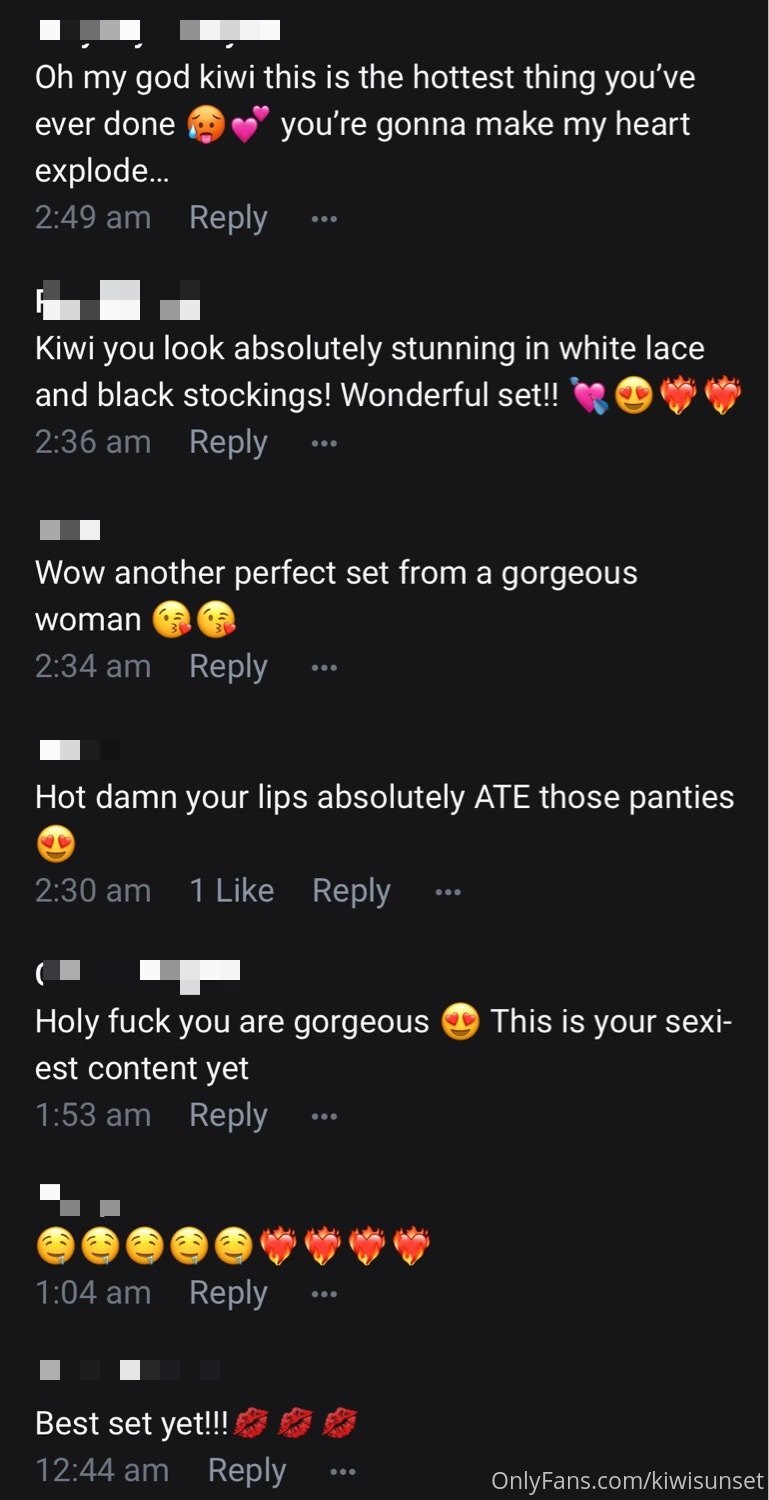
Task: Open options menu on 2:49 am comment
Action: tap(324, 218)
